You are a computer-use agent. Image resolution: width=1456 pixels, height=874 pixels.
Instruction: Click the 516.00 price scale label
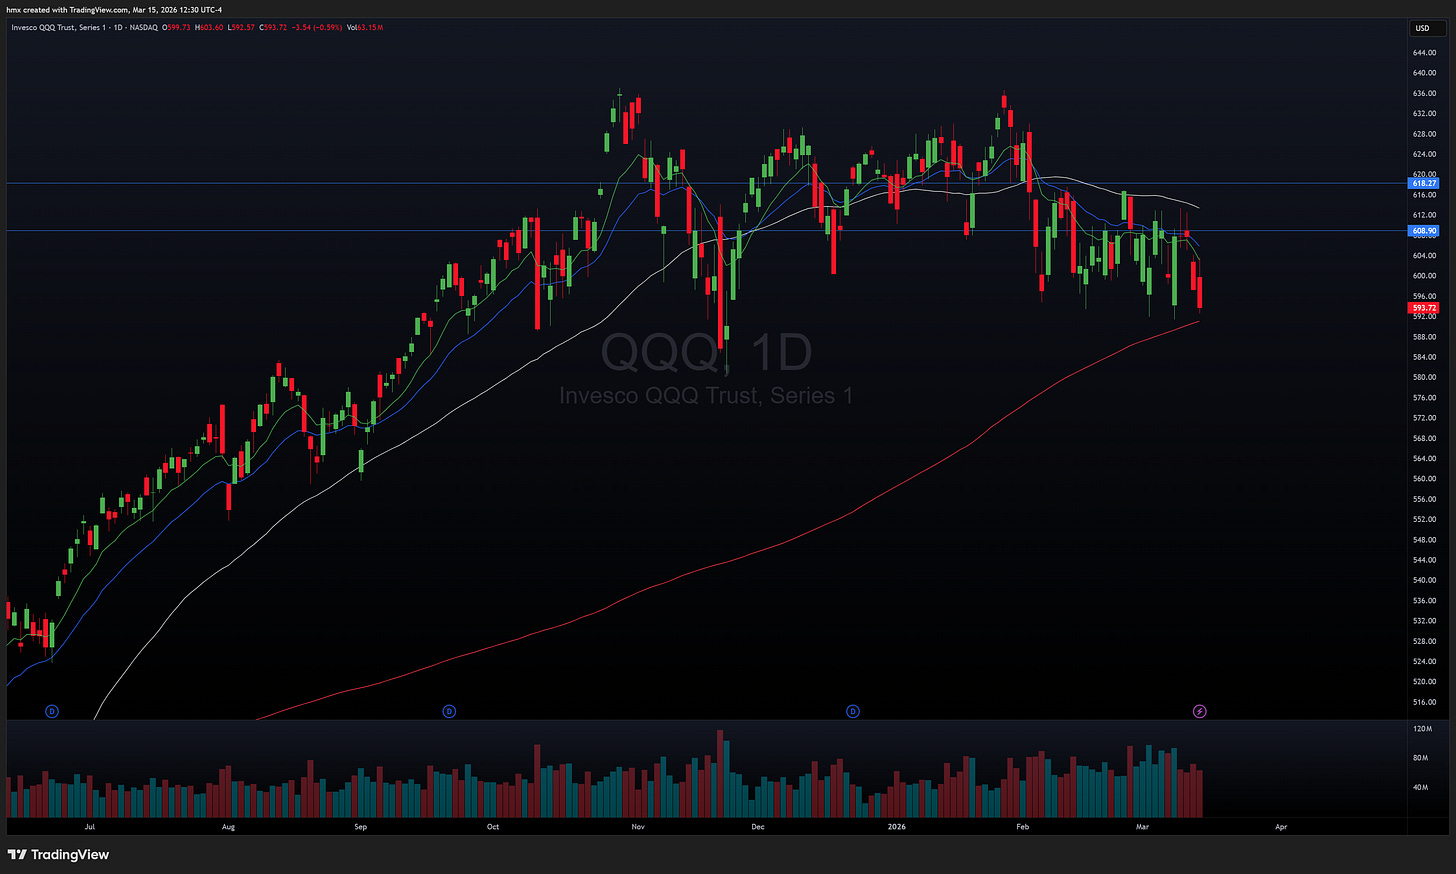tap(1424, 702)
